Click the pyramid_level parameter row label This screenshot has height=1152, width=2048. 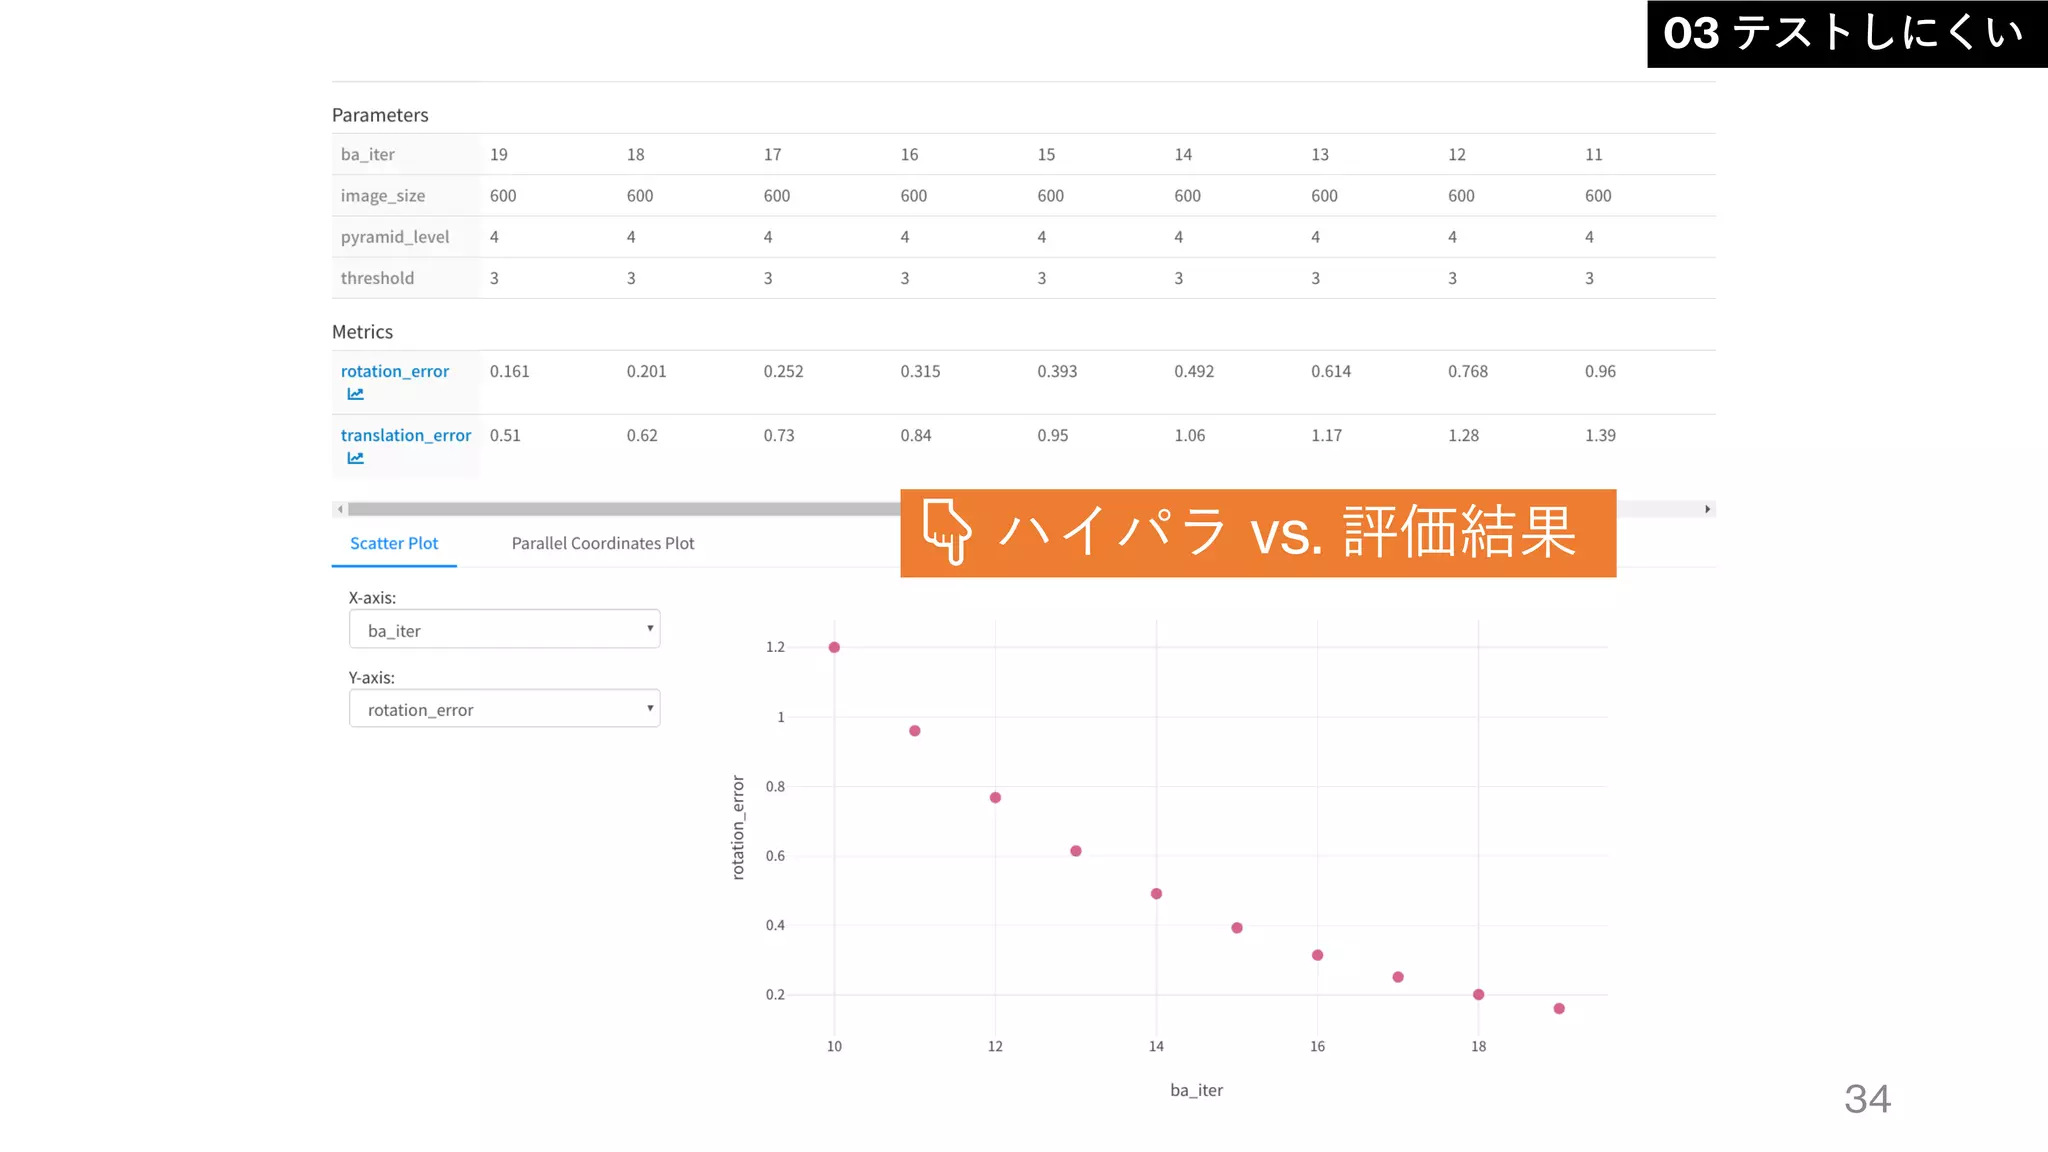tap(394, 237)
